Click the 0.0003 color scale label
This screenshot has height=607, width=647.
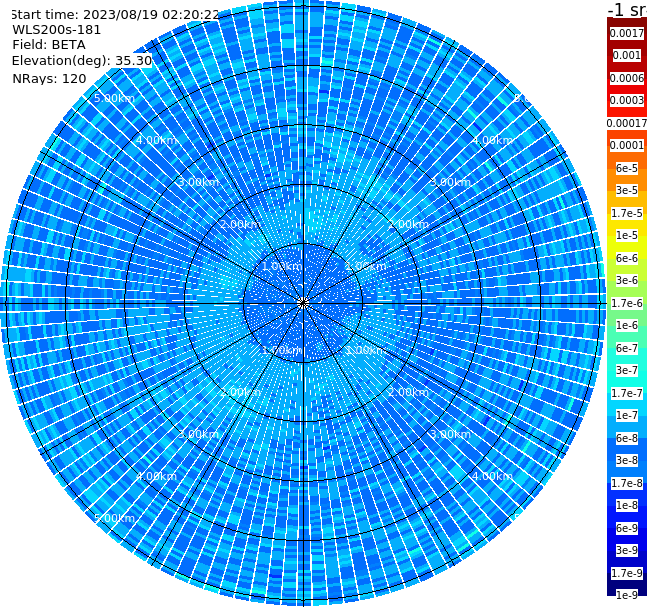point(627,100)
